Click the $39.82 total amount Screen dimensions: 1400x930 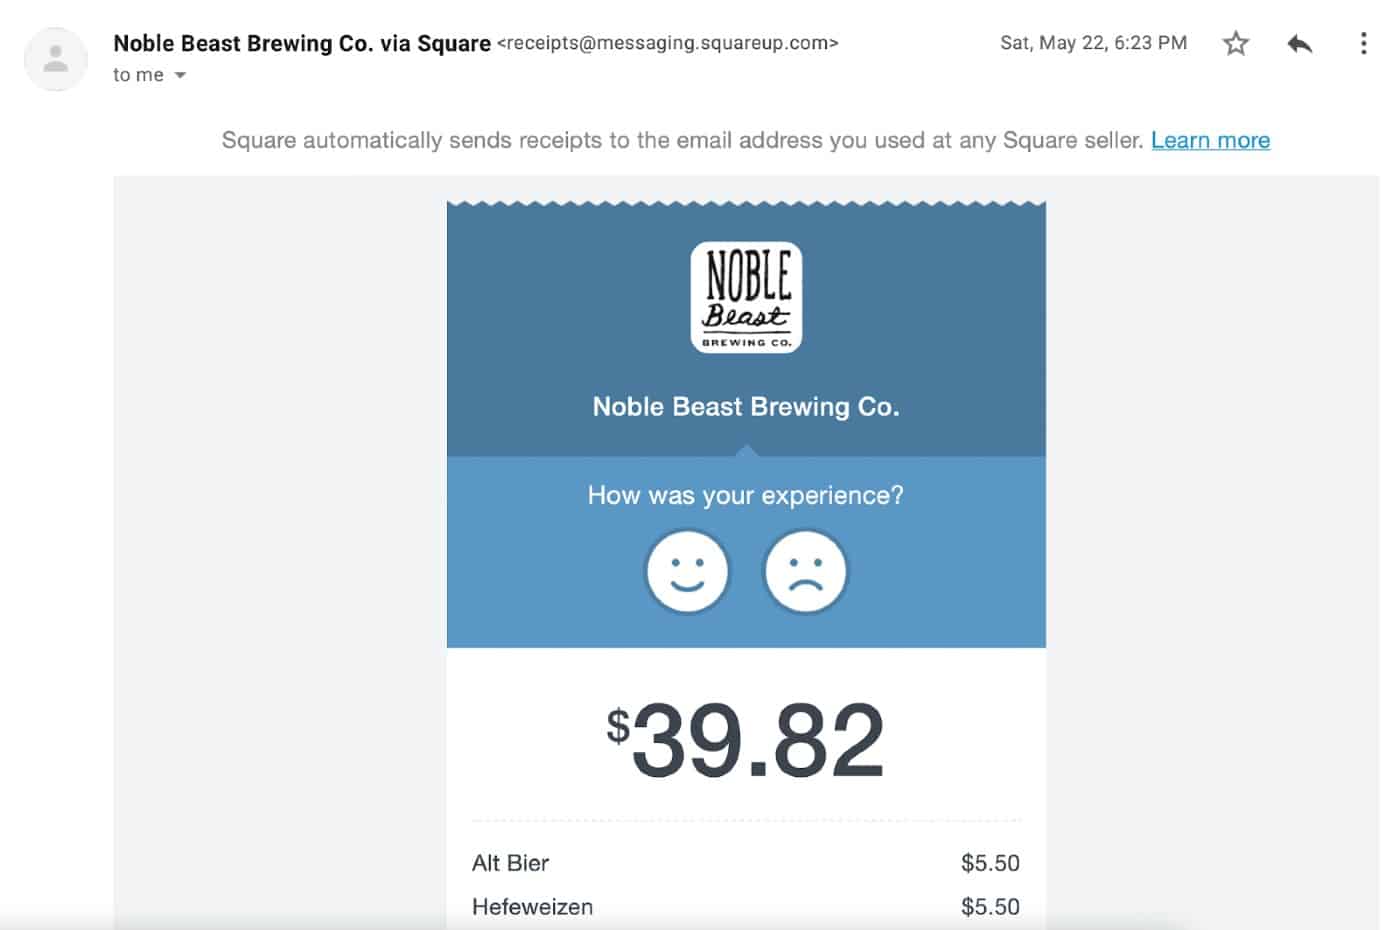coord(746,740)
